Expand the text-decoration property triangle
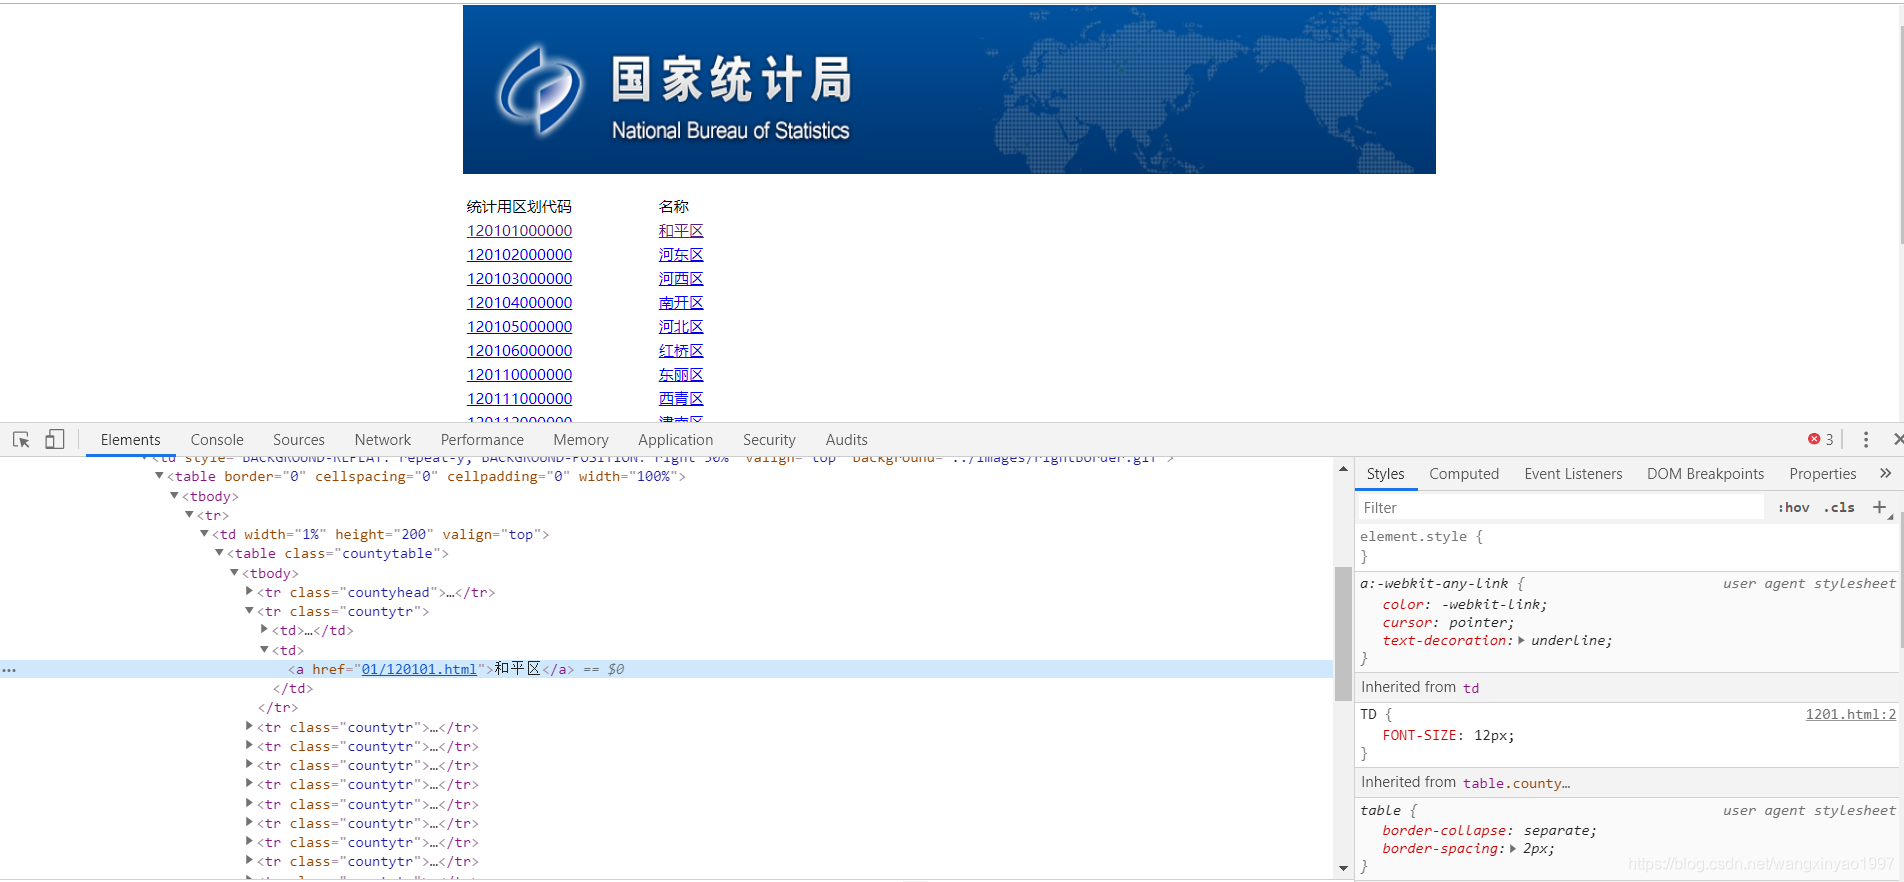This screenshot has width=1904, height=882. point(1521,641)
